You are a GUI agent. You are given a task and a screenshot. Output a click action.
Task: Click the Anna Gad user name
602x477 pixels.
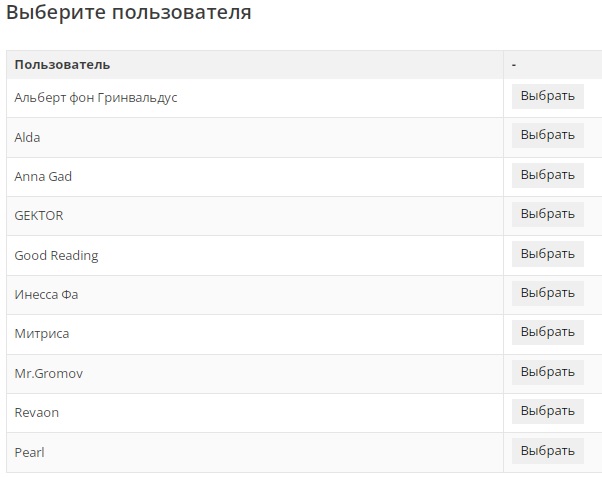click(43, 177)
